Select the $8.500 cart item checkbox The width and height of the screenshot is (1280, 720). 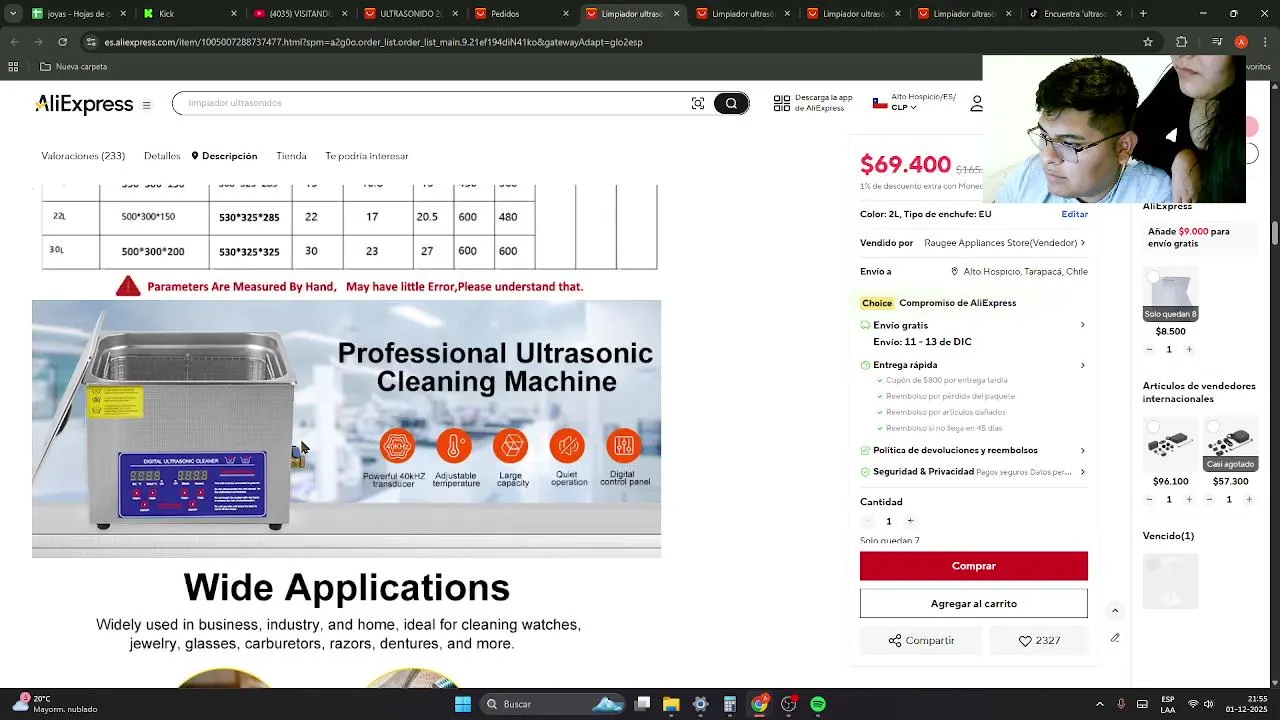pyautogui.click(x=1152, y=277)
